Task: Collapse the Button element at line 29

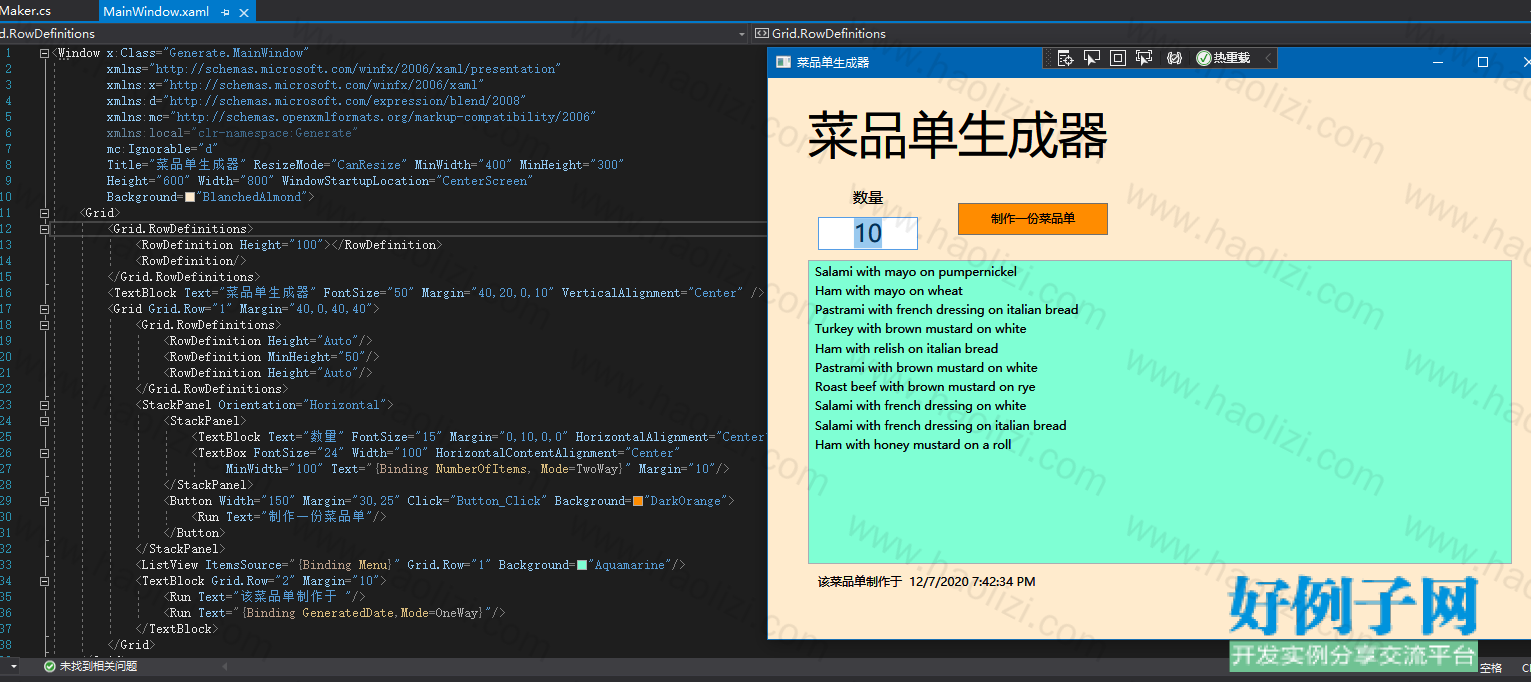Action: 44,501
